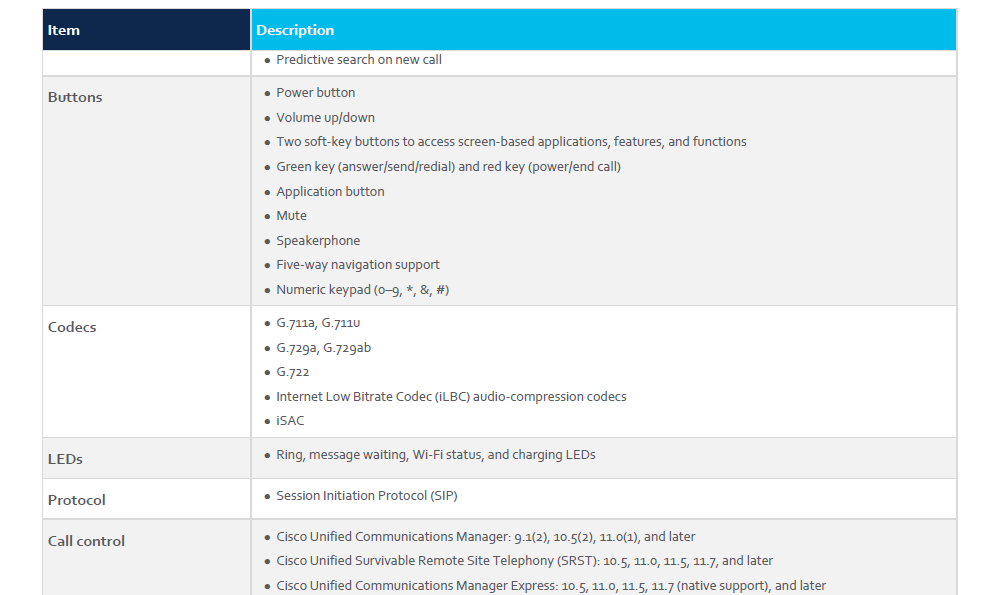The image size is (1000, 595).
Task: Select the Codecs row label
Action: click(72, 327)
